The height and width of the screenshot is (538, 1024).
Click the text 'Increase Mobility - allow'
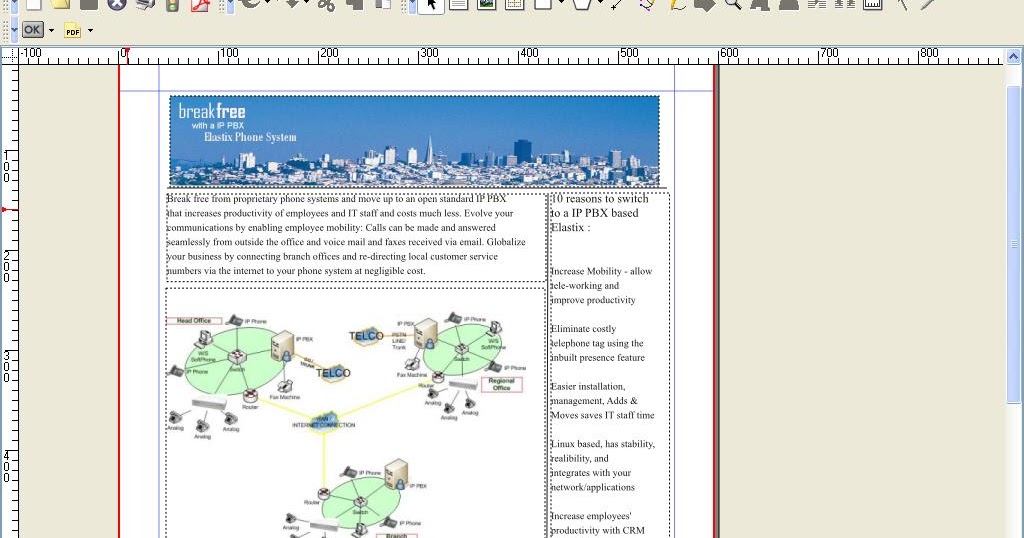pos(601,271)
